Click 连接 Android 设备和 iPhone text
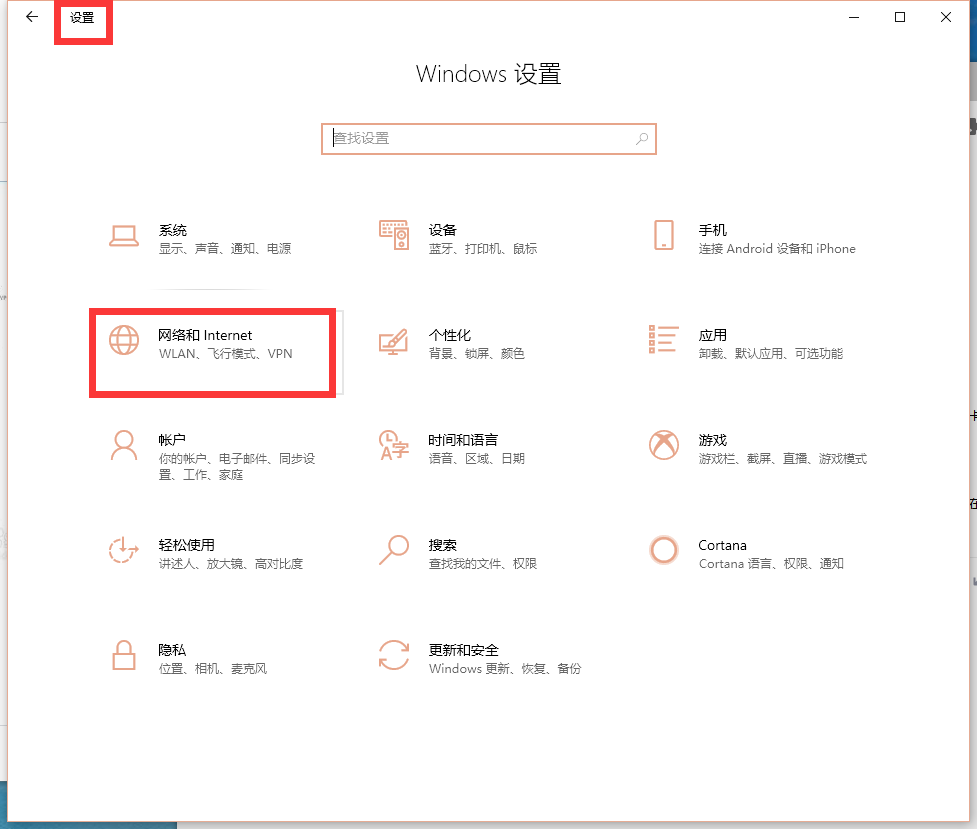 tap(777, 249)
